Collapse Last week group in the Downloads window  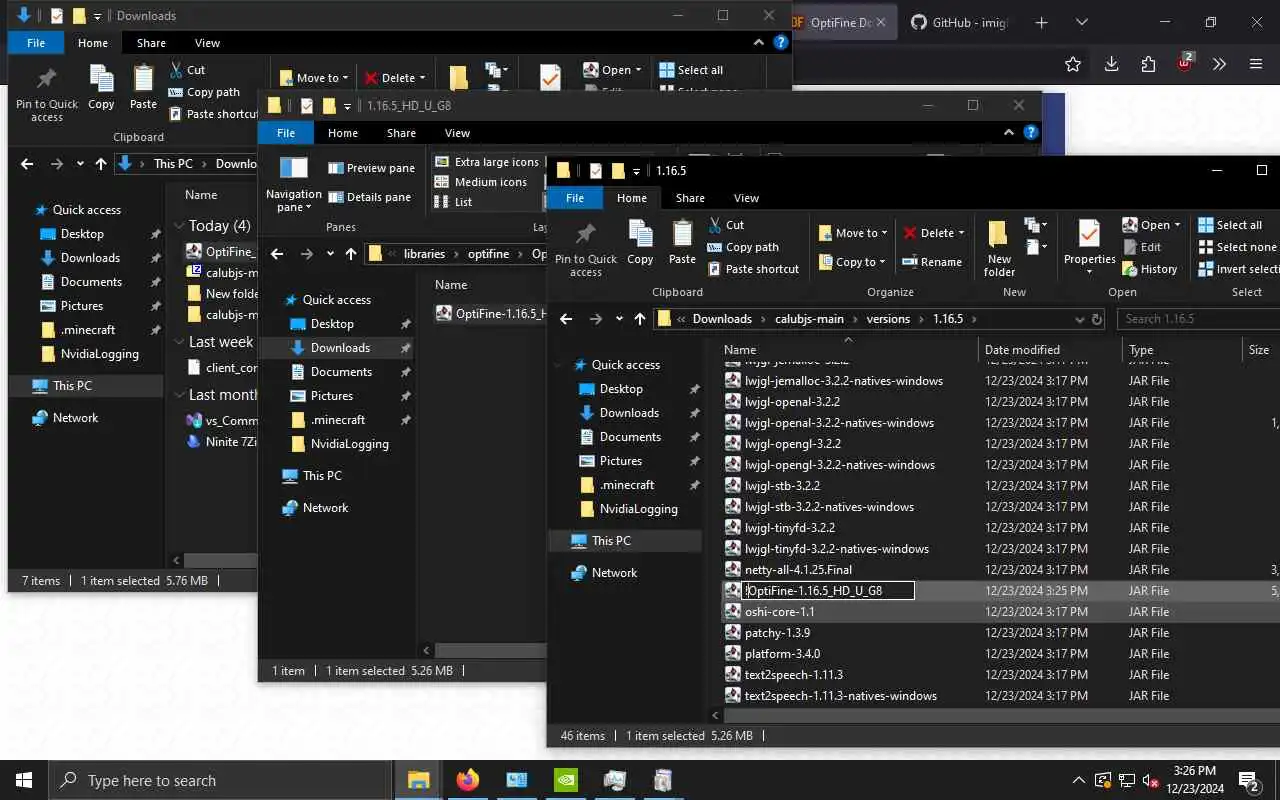179,342
